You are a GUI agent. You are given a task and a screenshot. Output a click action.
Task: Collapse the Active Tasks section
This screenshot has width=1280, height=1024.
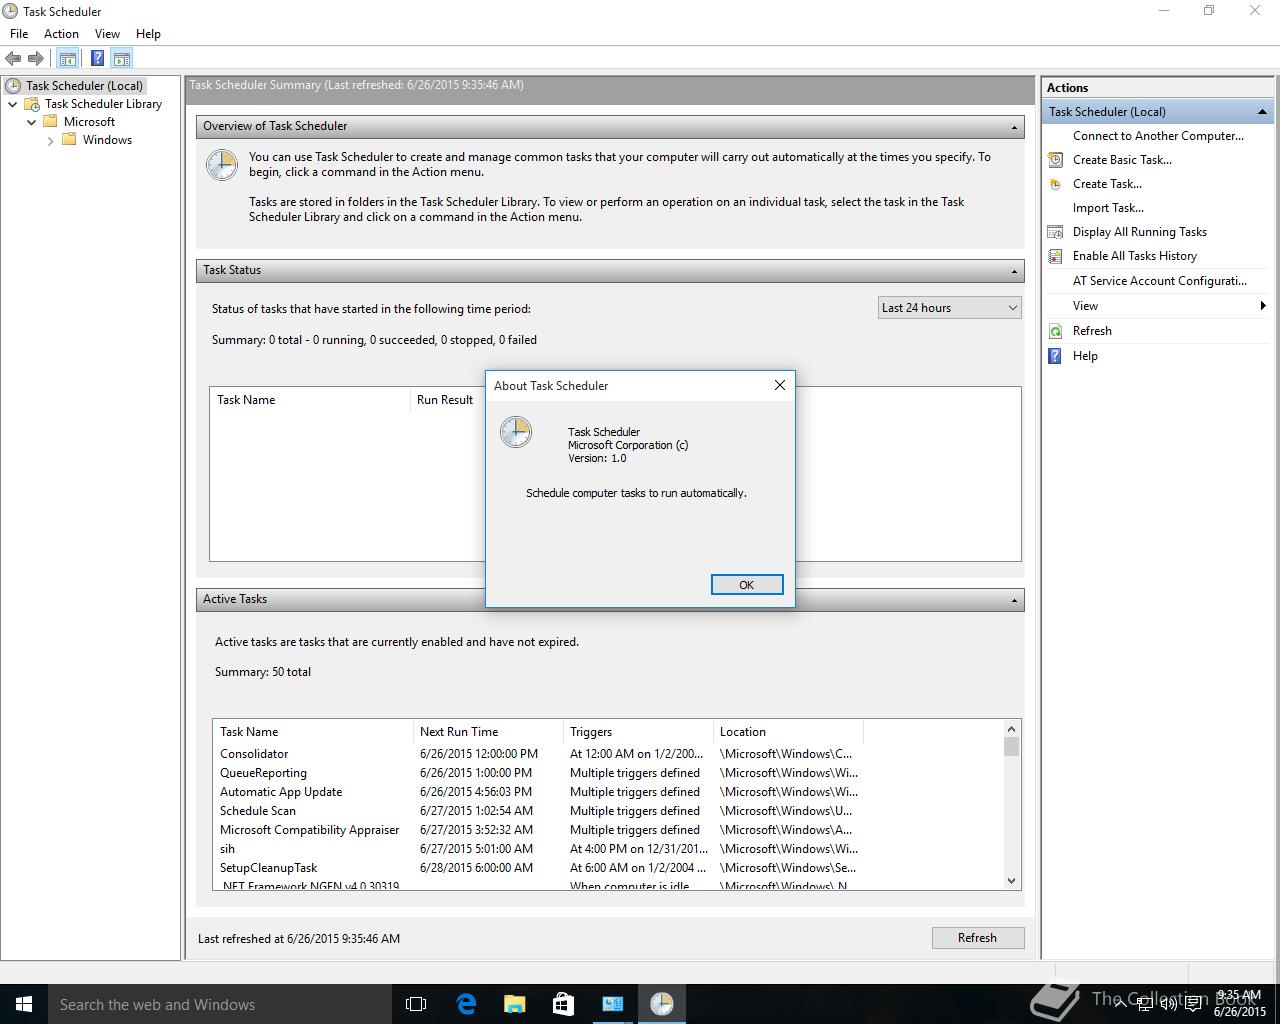point(1014,600)
